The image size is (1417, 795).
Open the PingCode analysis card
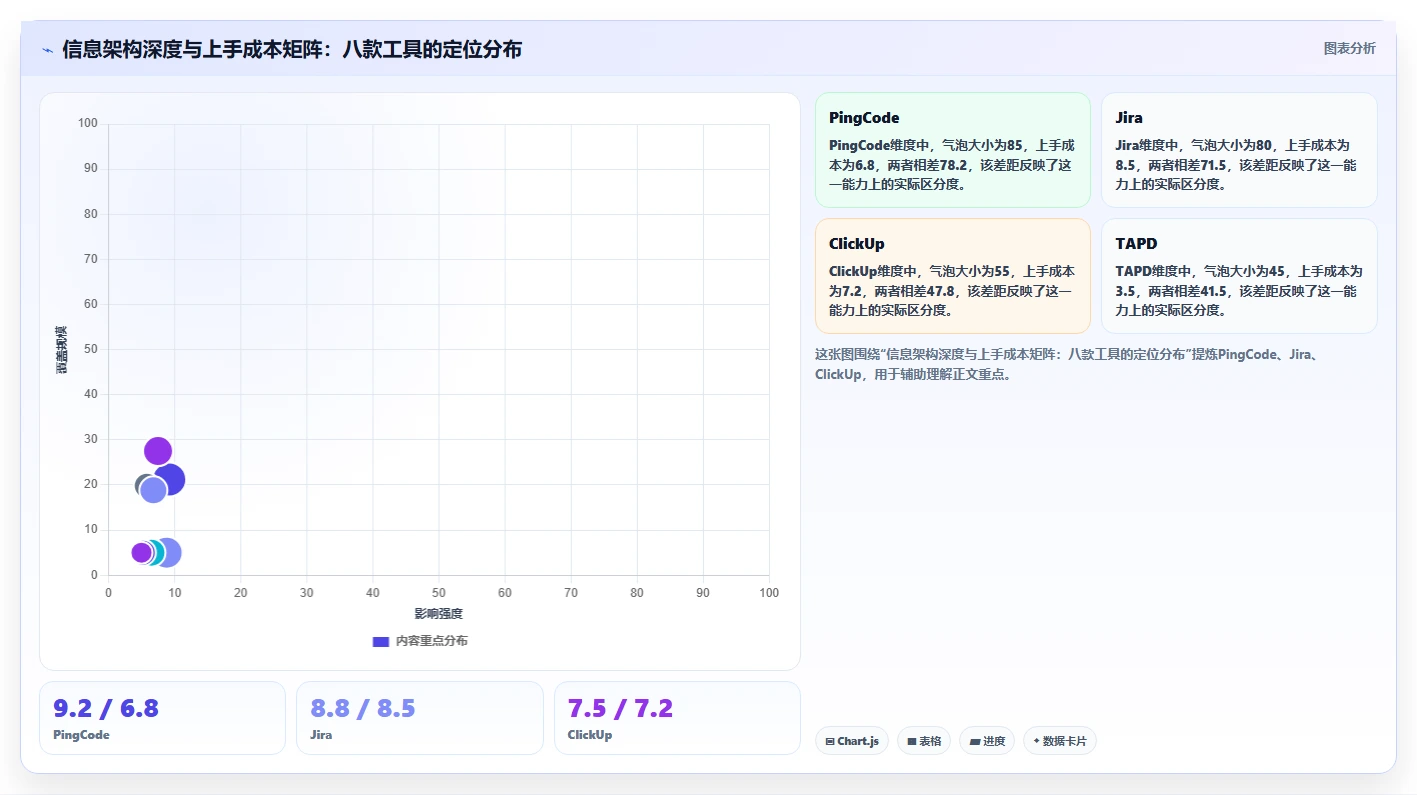point(952,150)
